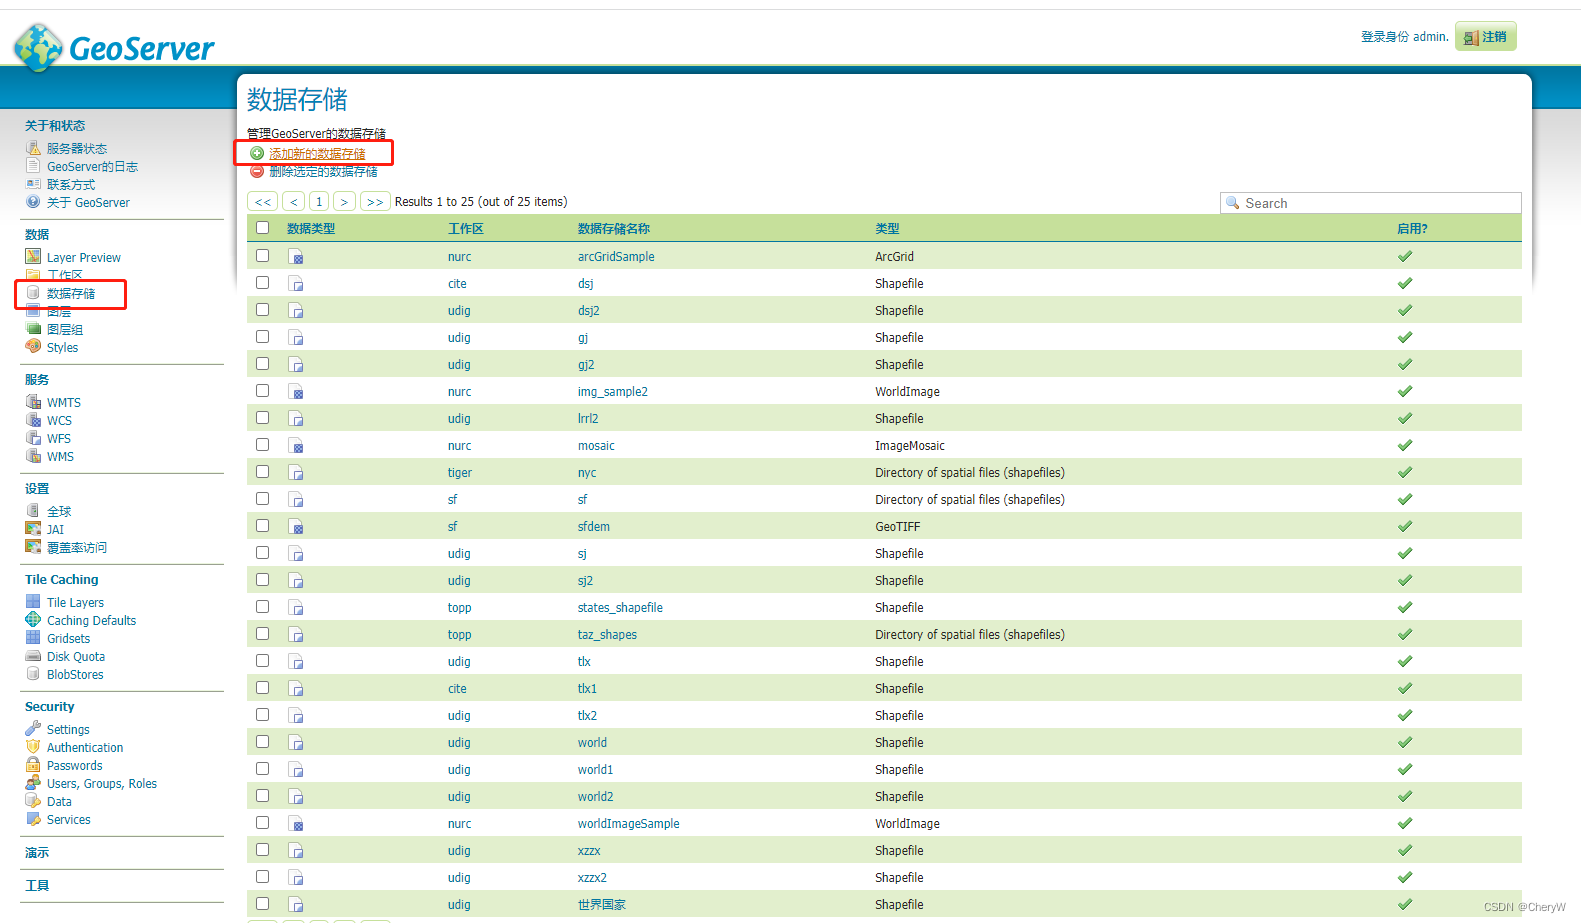
Task: Click the 注销 logout button
Action: point(1486,36)
